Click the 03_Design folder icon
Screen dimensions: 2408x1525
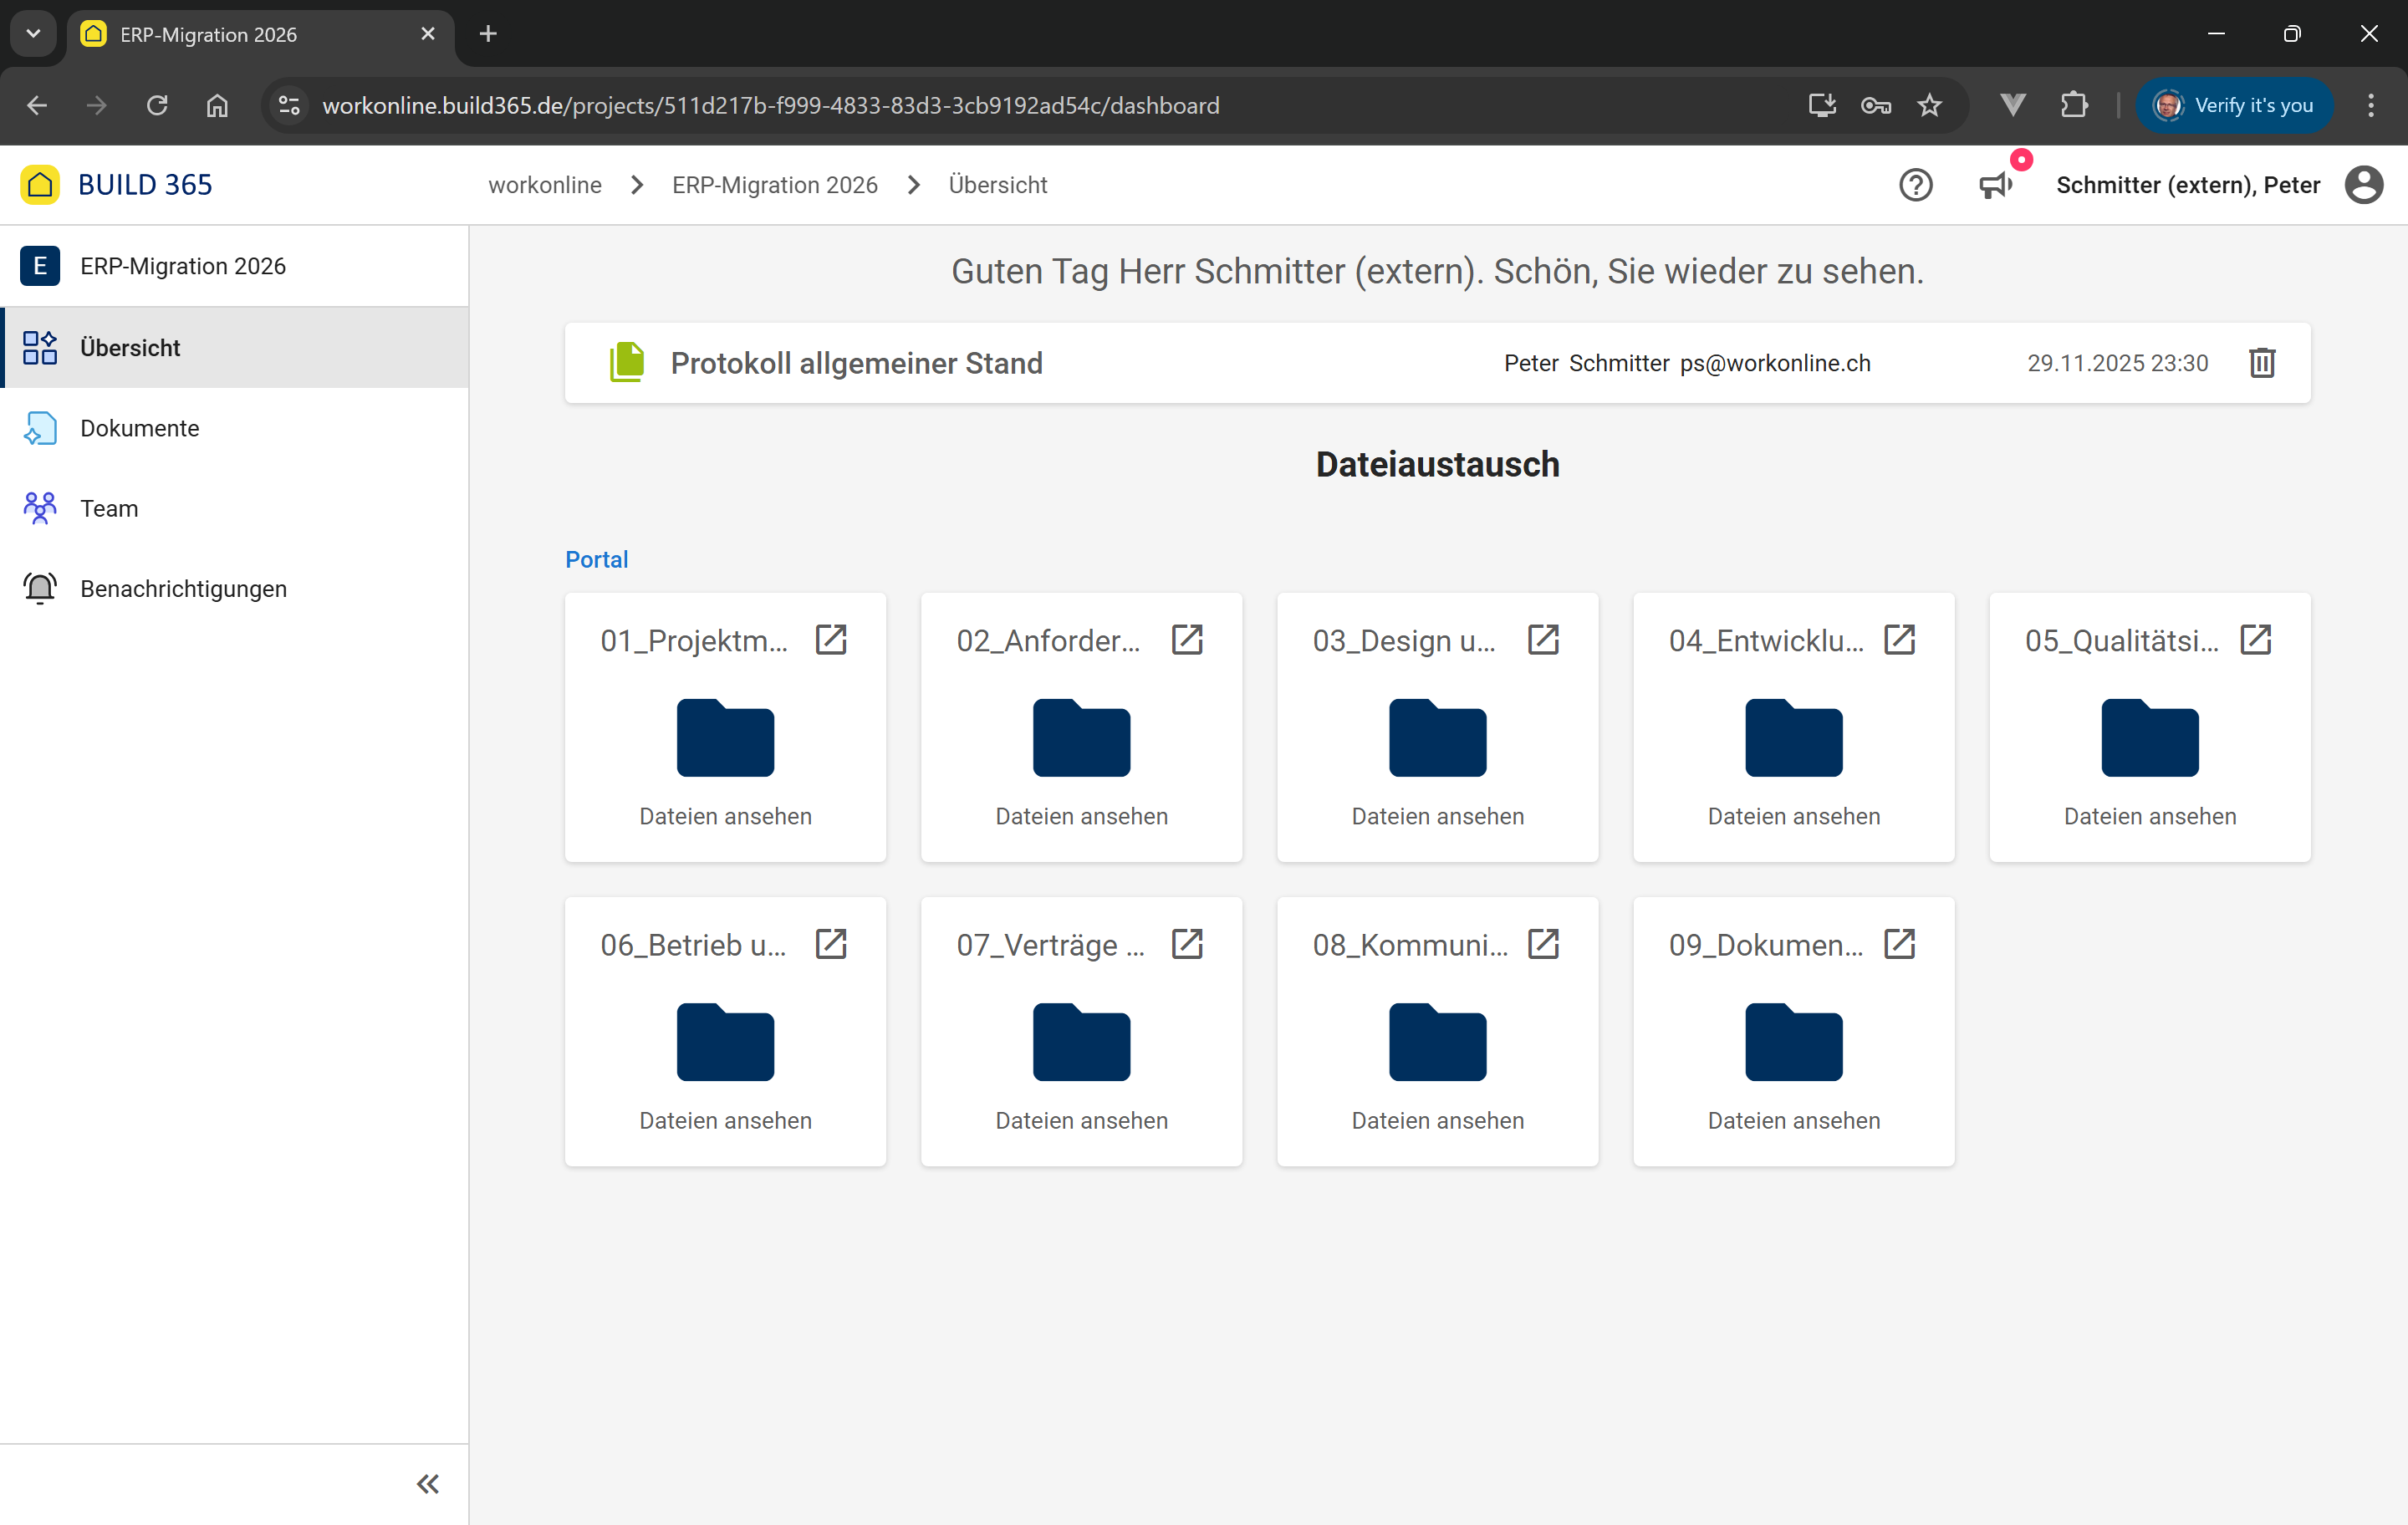click(x=1437, y=738)
